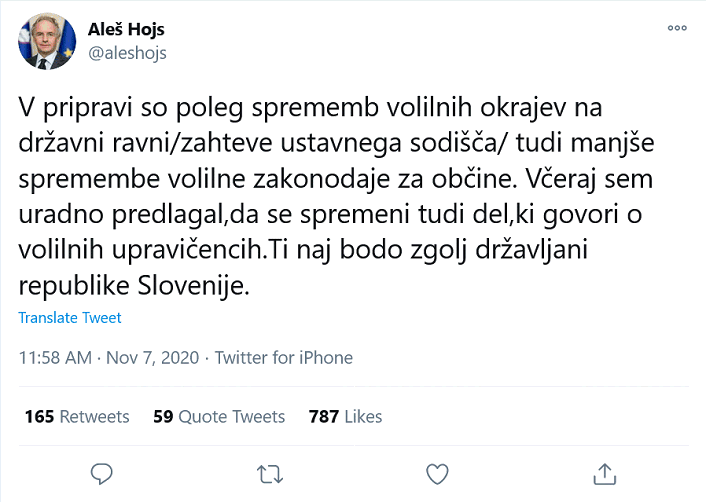Click the "Nov 7, 2020" date text

[x=153, y=358]
